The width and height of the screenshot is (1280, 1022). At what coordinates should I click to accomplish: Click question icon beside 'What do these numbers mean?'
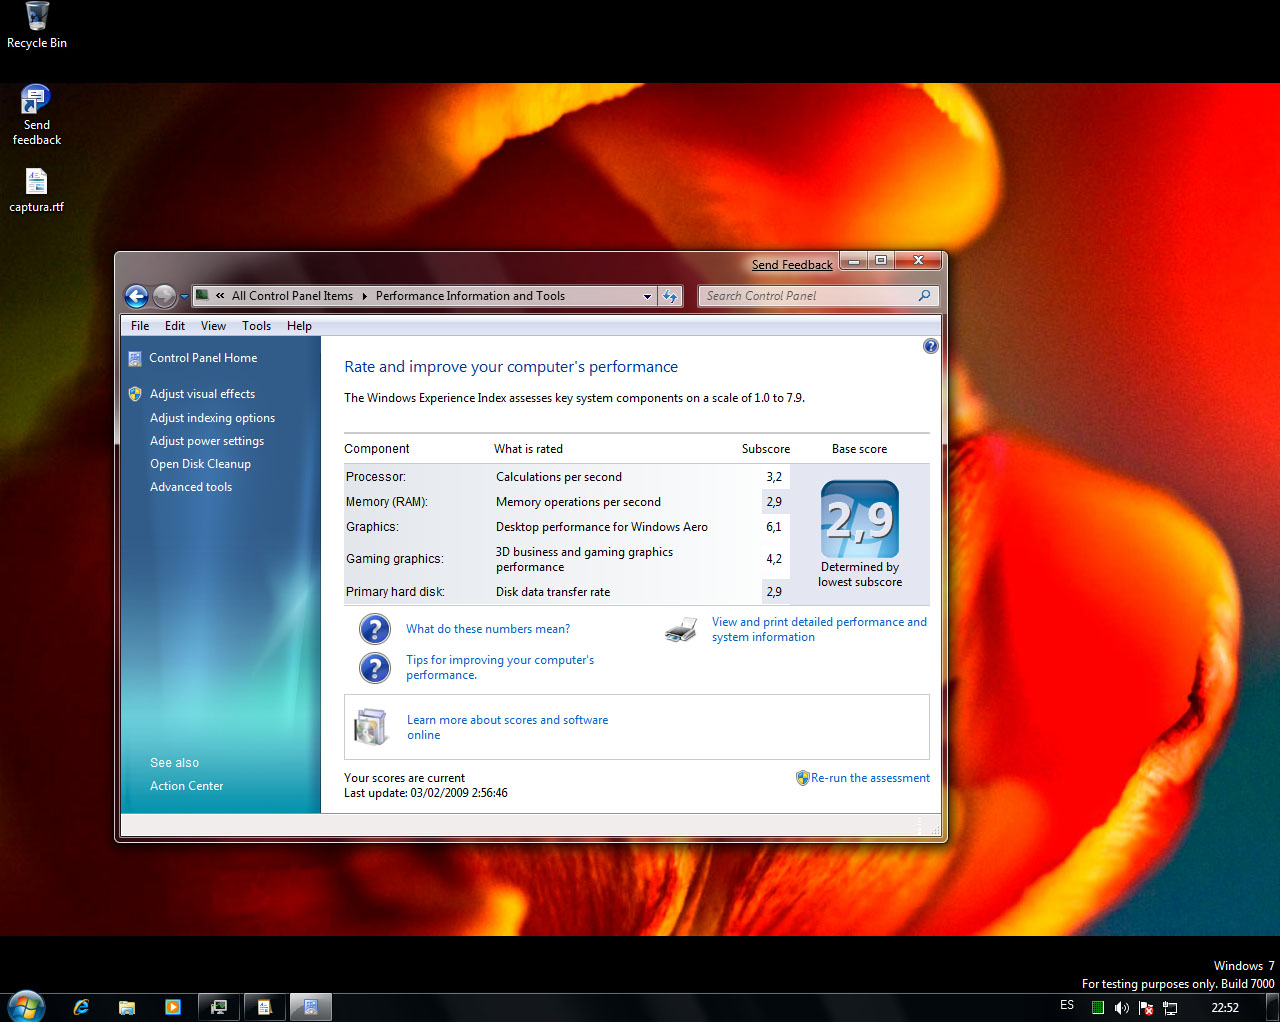tap(374, 629)
